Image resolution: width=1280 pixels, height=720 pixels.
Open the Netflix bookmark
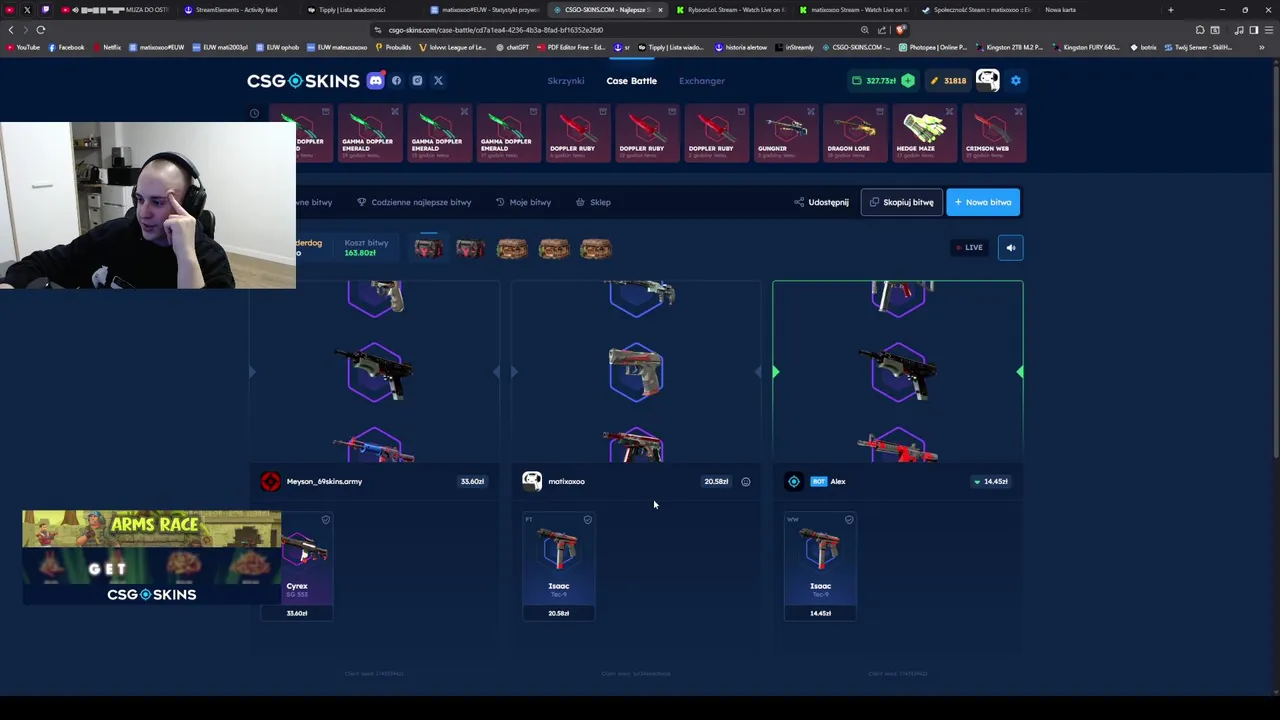(107, 47)
